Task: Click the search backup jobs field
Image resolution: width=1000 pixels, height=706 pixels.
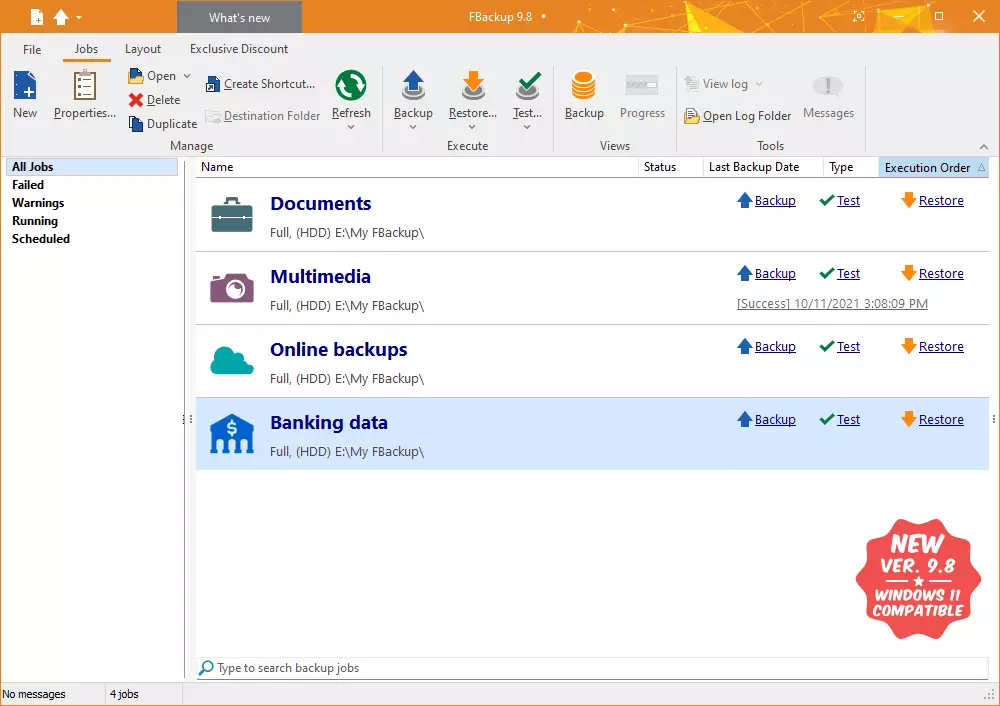Action: (x=592, y=668)
